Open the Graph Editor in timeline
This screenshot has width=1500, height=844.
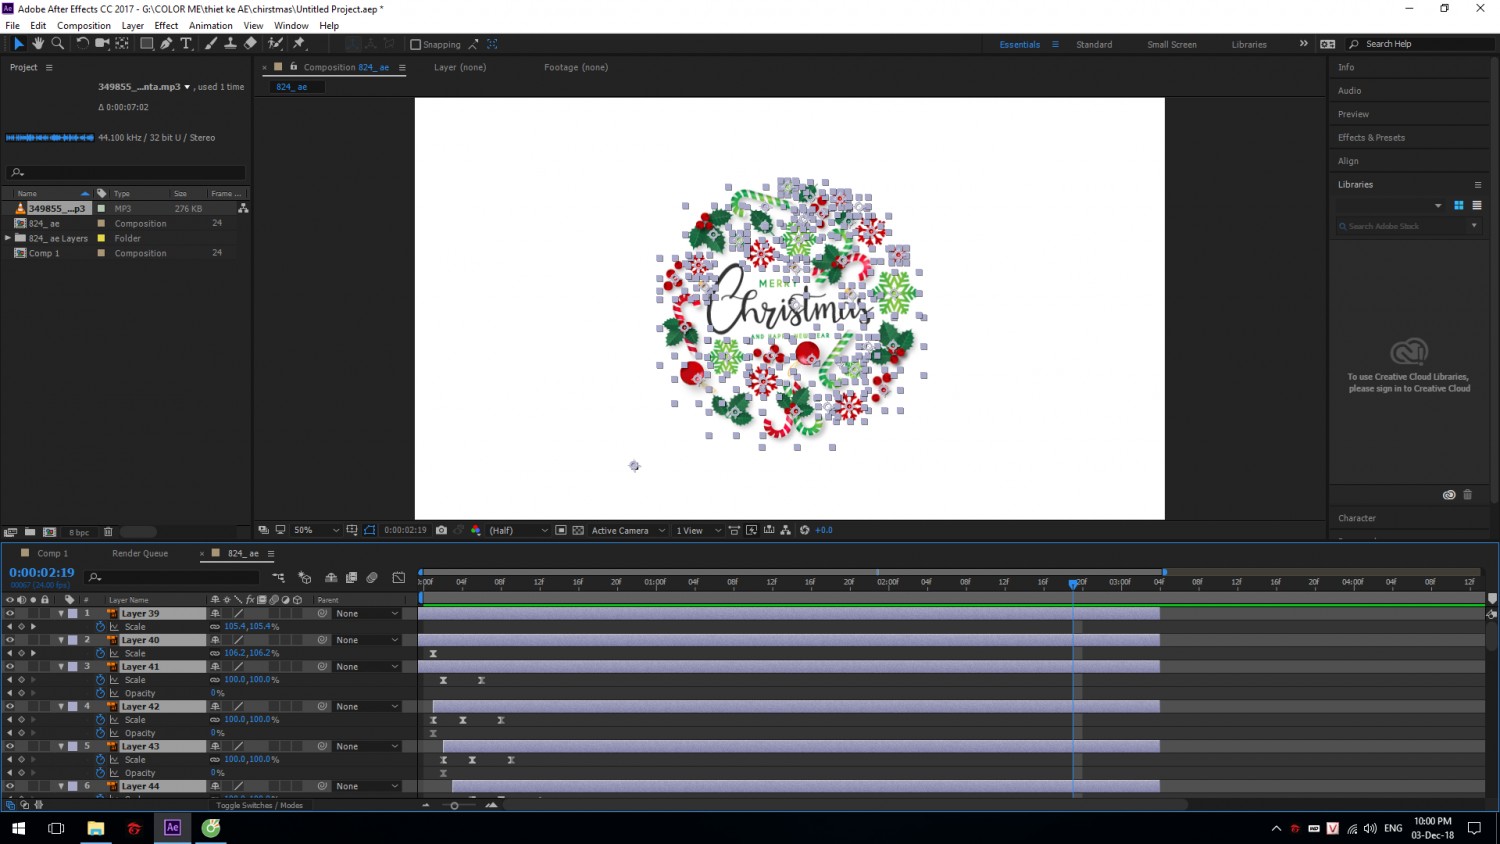pyautogui.click(x=399, y=577)
